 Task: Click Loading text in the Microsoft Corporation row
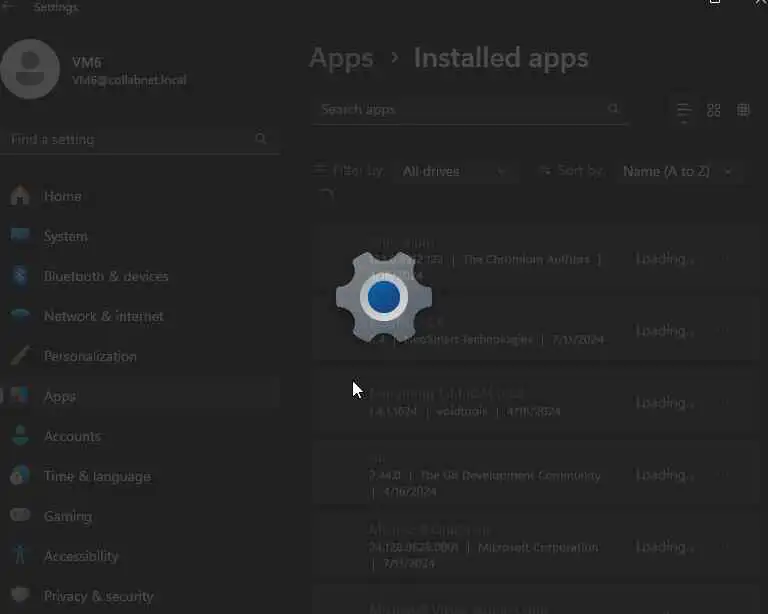(665, 547)
